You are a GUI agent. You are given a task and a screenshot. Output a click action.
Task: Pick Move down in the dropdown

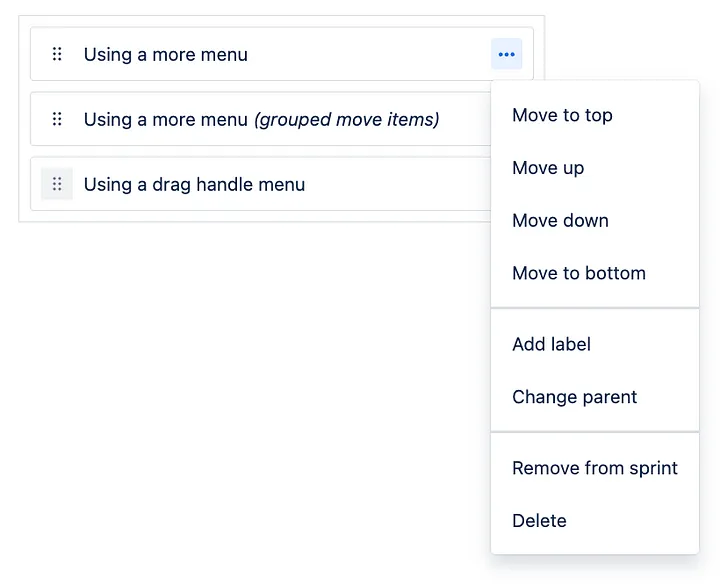(560, 221)
